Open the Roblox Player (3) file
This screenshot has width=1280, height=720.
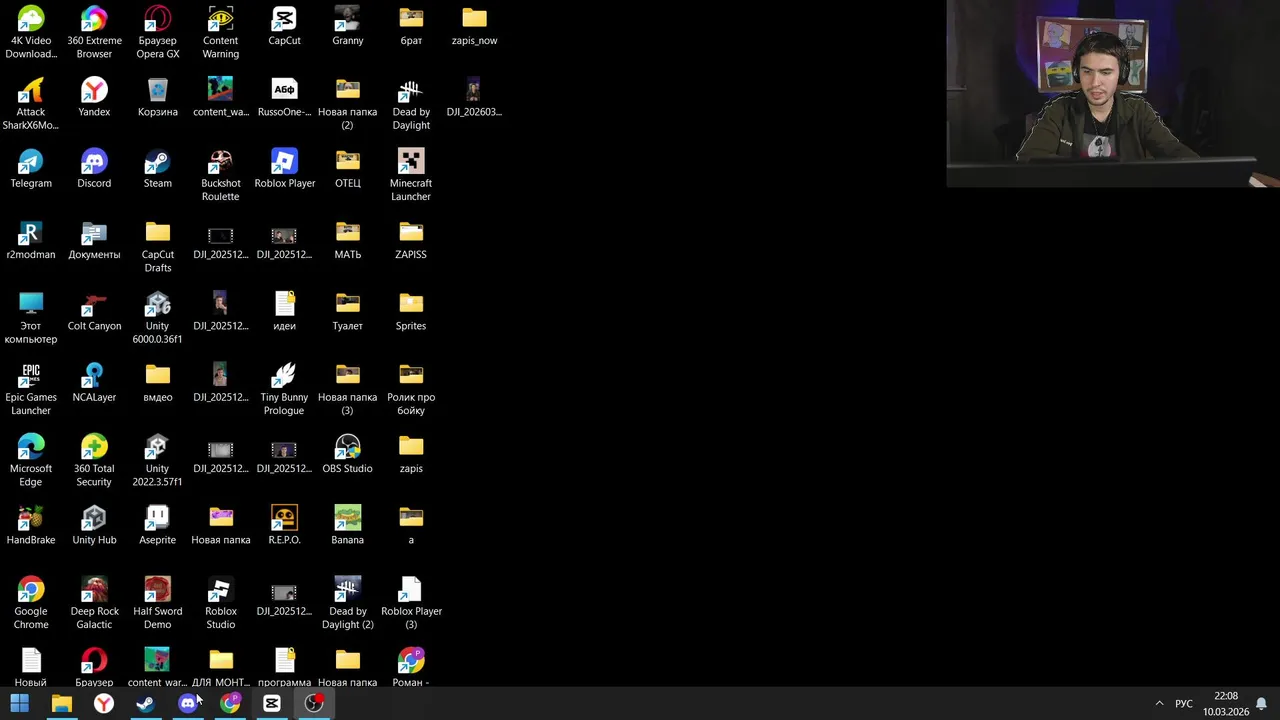coord(411,603)
